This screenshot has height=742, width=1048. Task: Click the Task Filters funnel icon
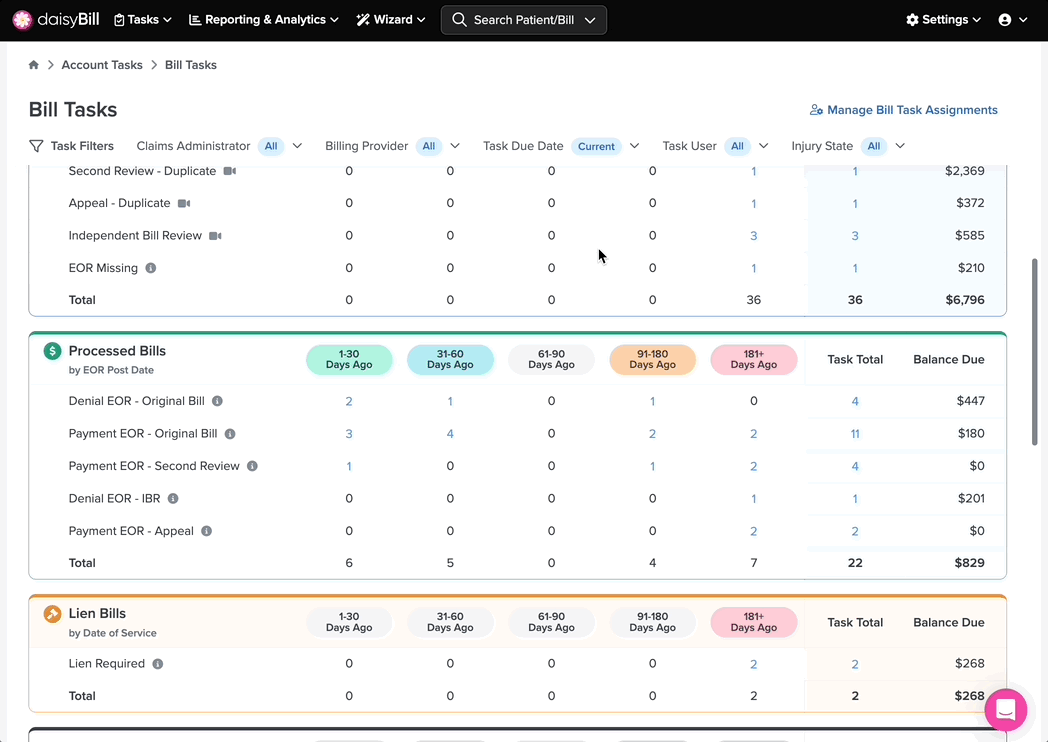tap(36, 146)
